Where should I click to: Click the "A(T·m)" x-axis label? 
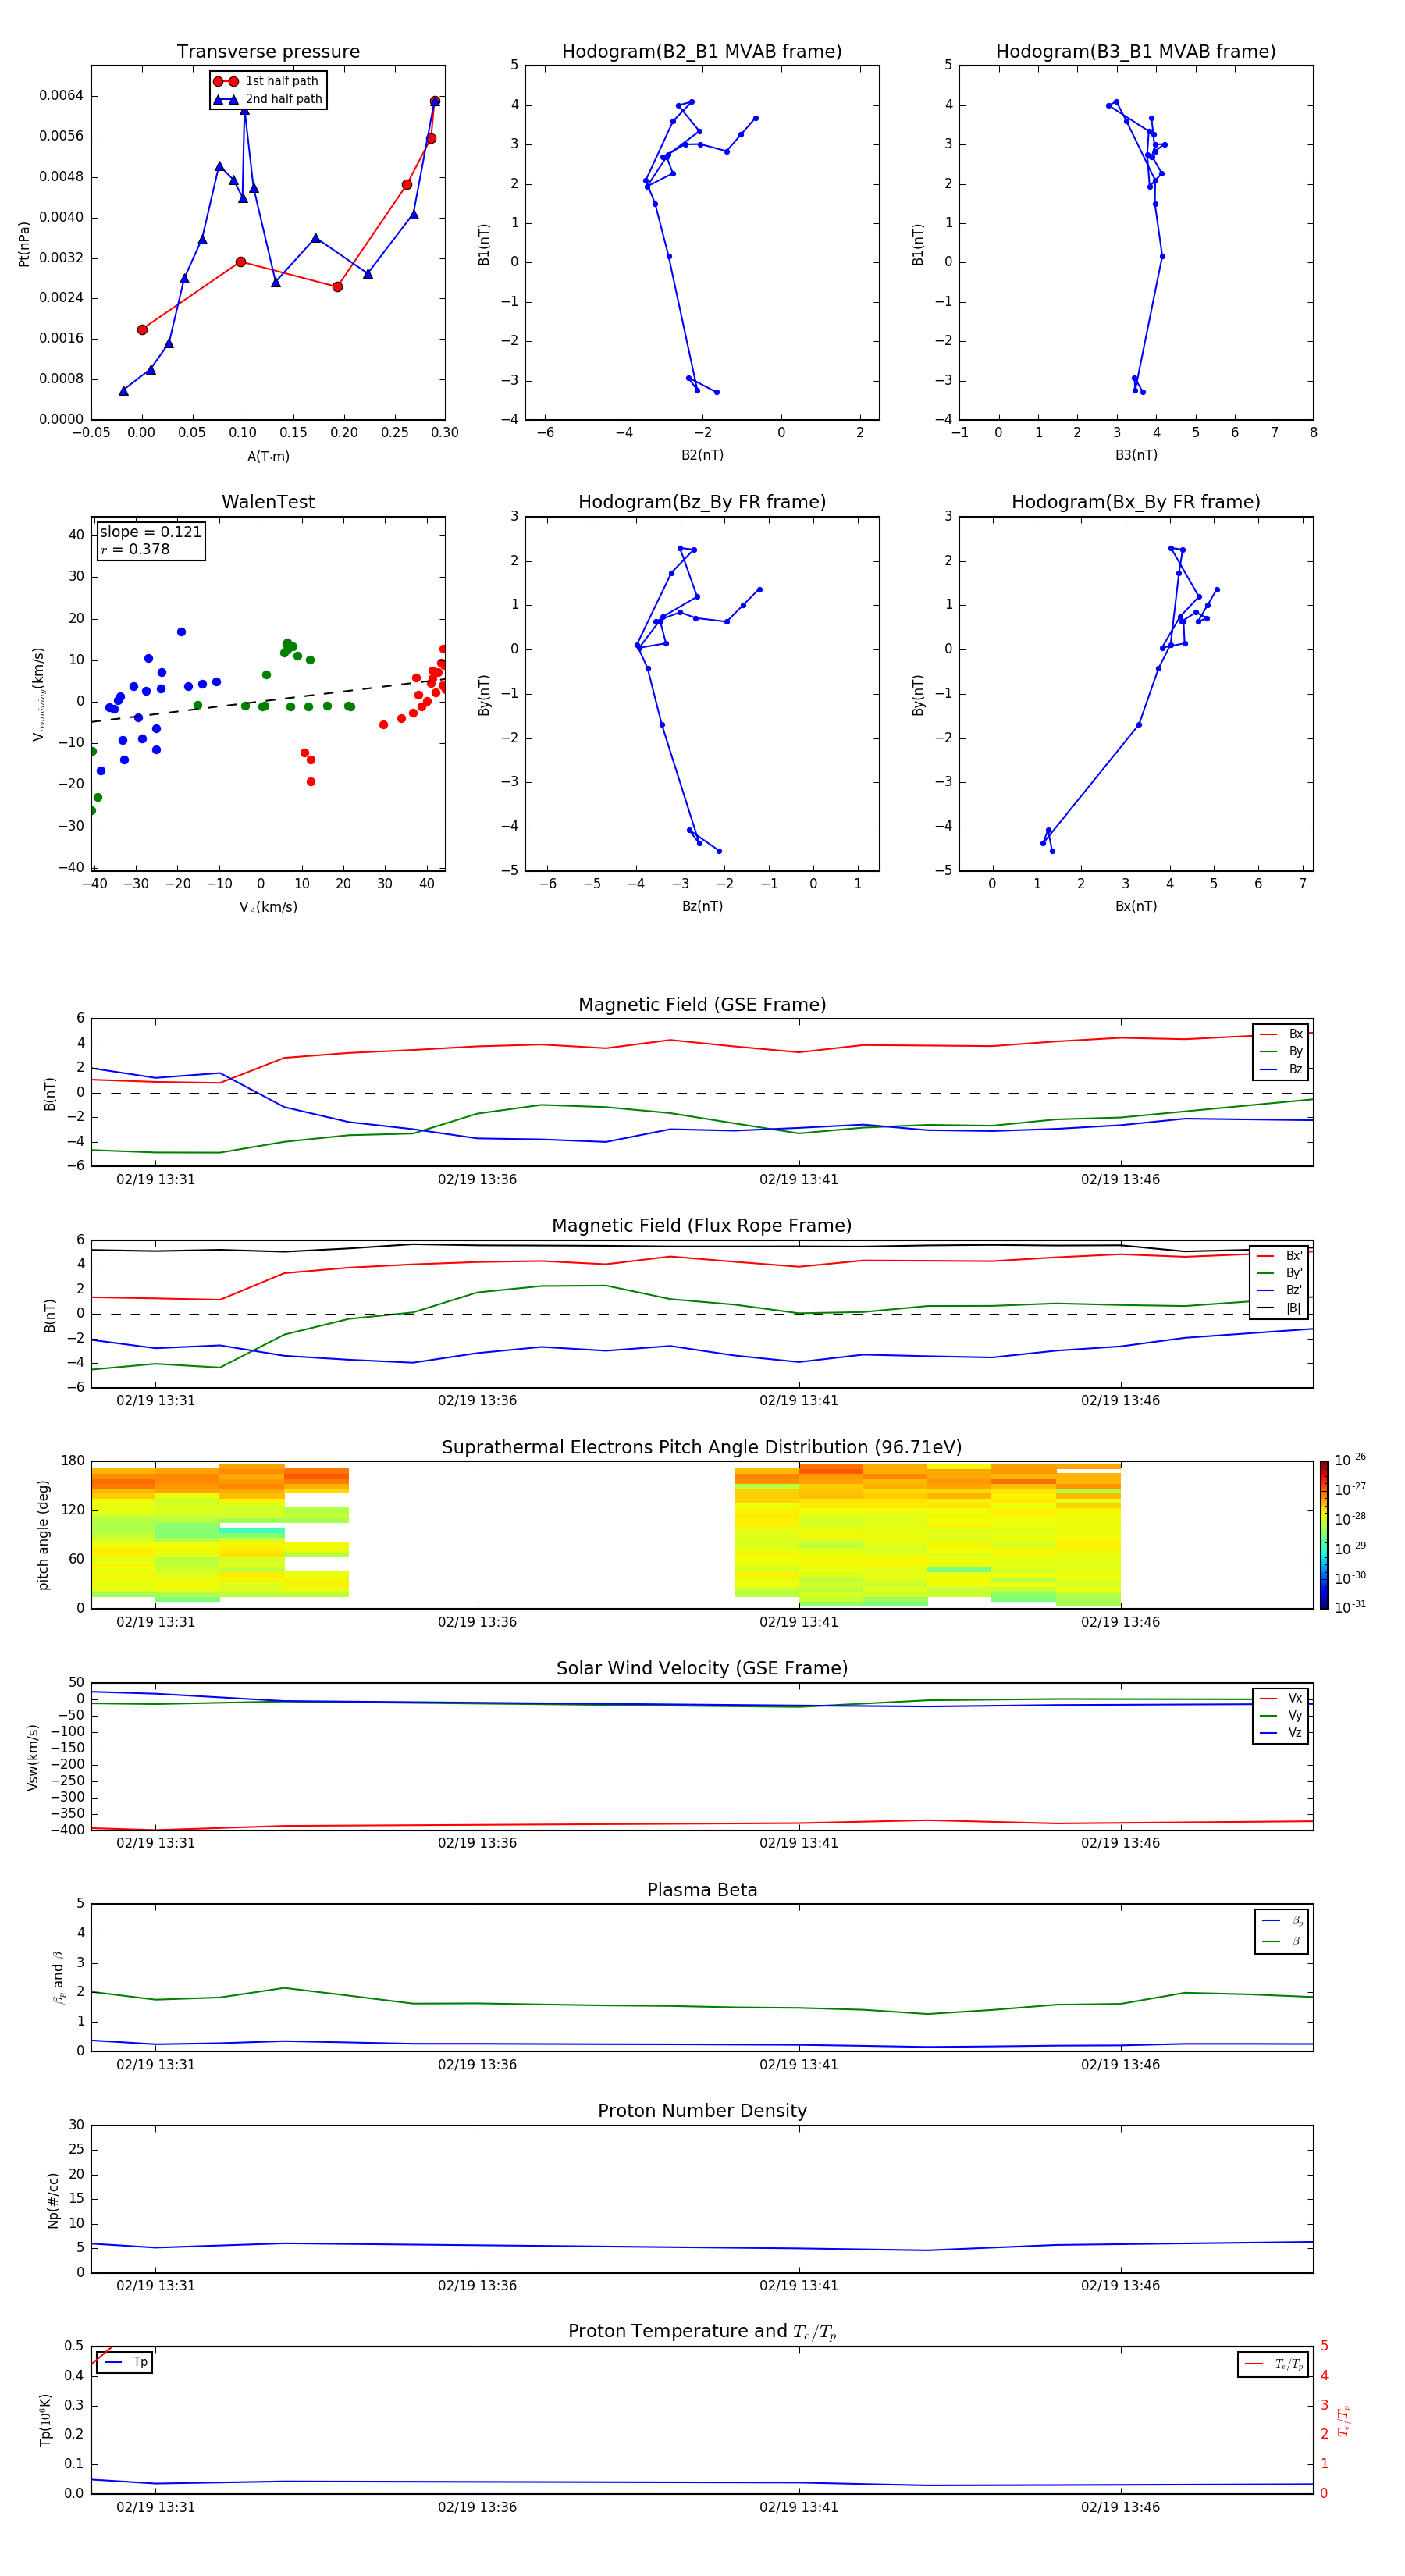(268, 457)
